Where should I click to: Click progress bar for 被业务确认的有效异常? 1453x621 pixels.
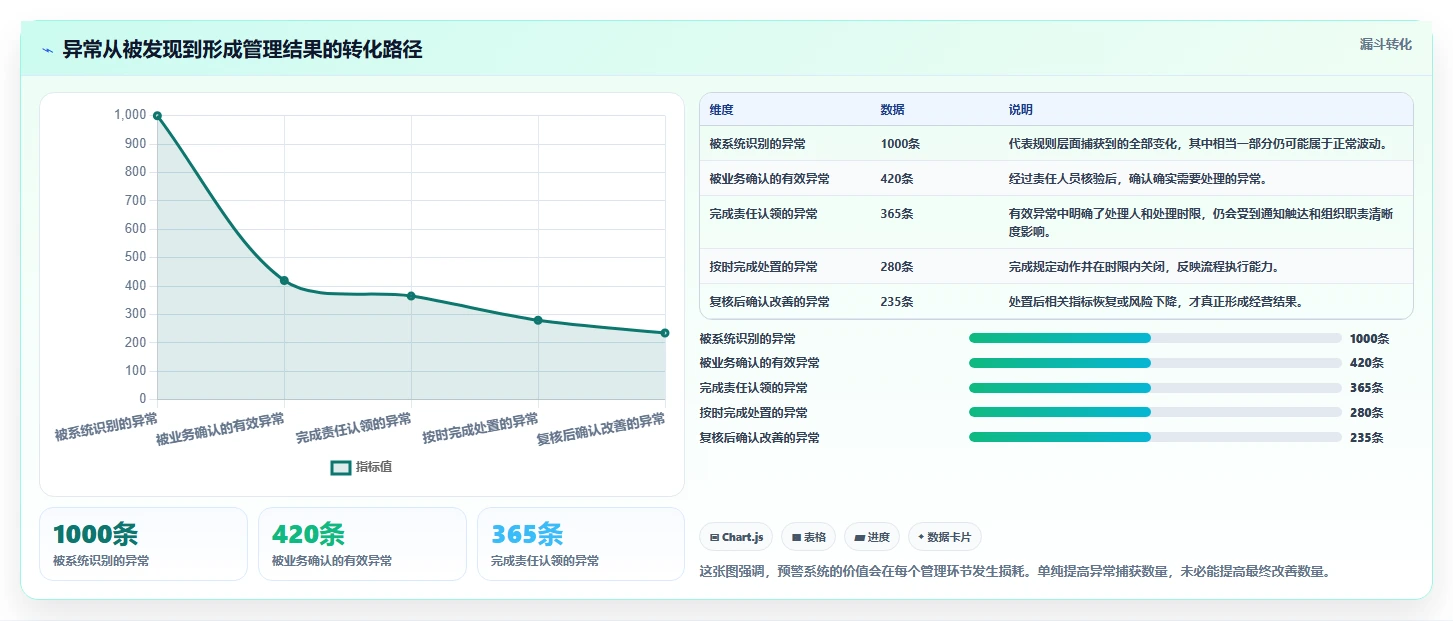tap(1155, 363)
